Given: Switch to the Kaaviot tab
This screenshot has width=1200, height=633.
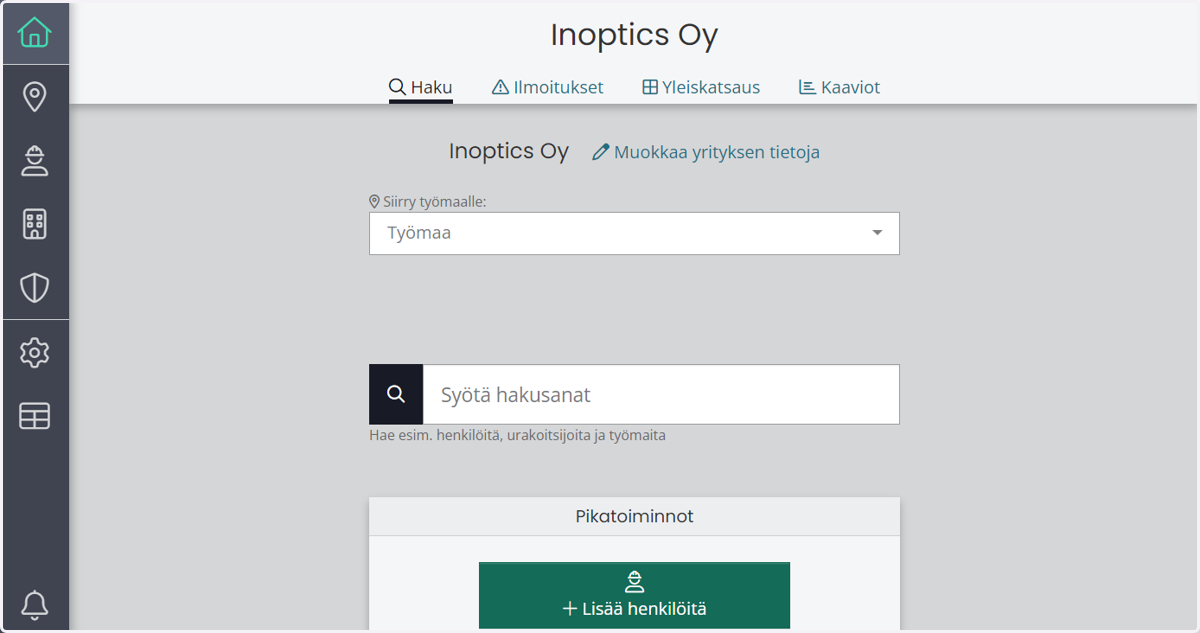Looking at the screenshot, I should tap(839, 87).
